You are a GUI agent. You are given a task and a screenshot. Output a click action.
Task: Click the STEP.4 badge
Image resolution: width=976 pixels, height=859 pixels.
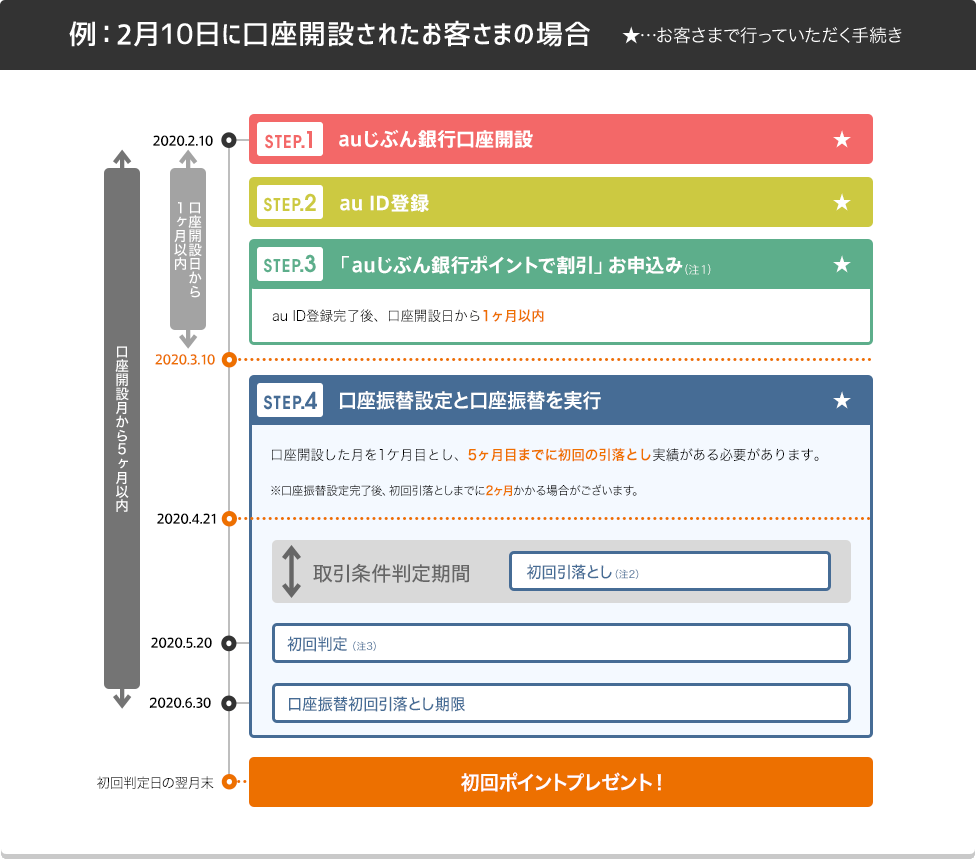click(289, 401)
